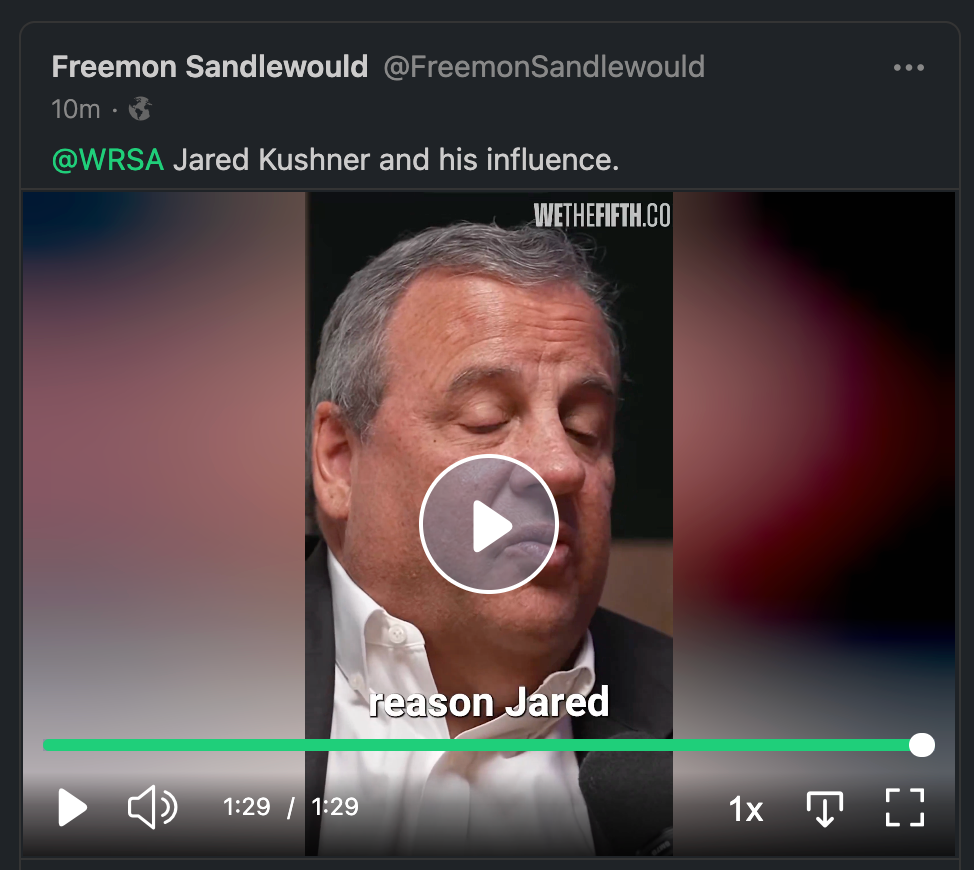The height and width of the screenshot is (870, 974).
Task: Click the globe public visibility icon
Action: click(x=140, y=109)
